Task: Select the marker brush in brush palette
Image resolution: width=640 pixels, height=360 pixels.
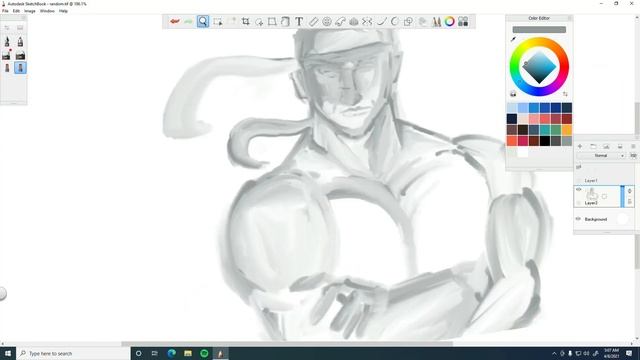Action: click(x=7, y=42)
